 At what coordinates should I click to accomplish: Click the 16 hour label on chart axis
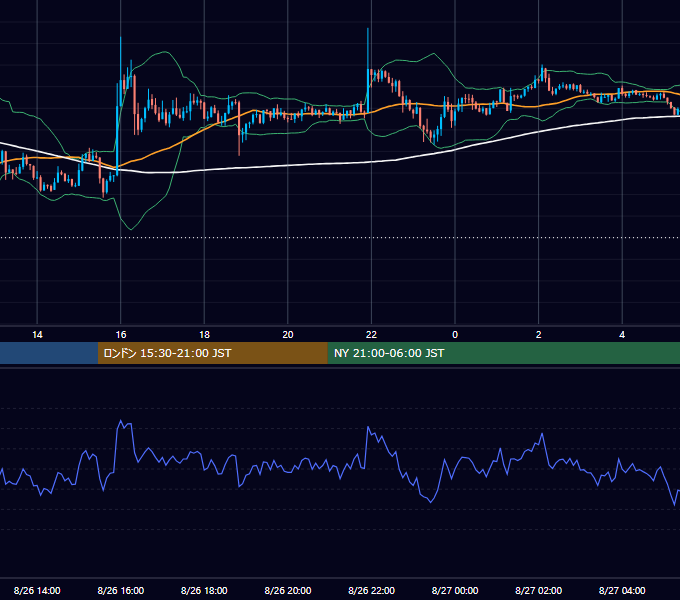pos(121,335)
